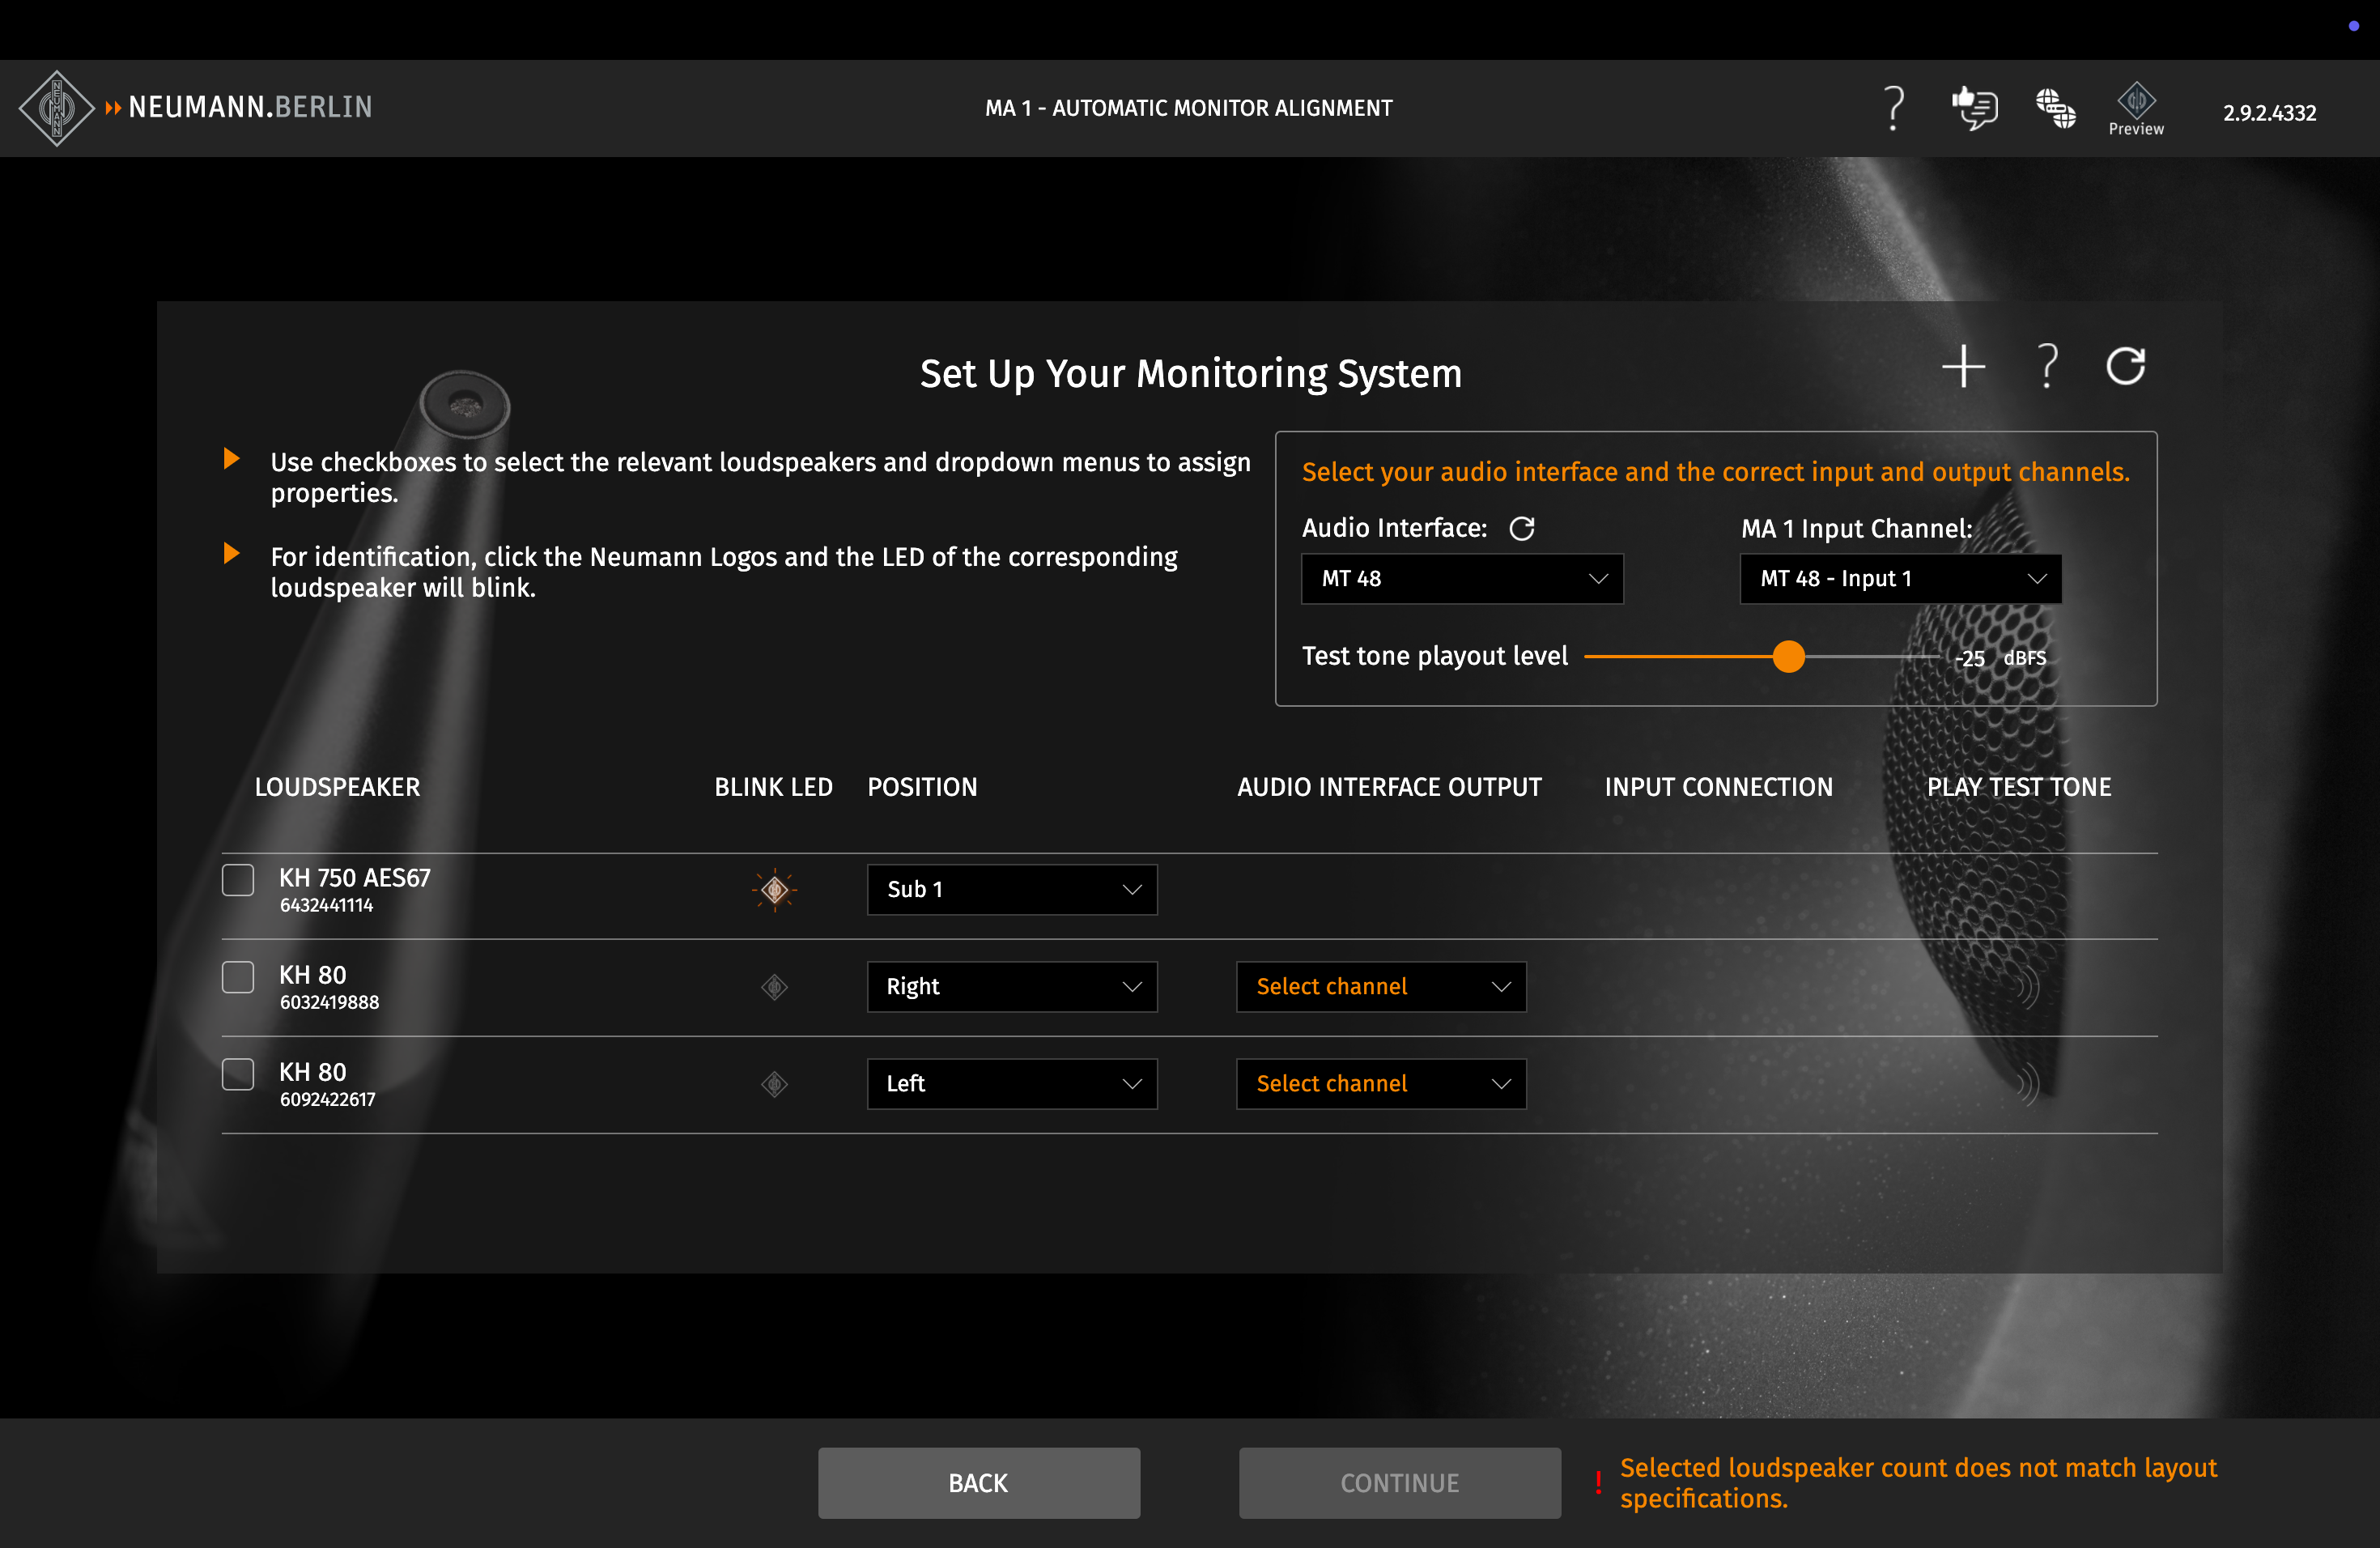
Task: Blink LED of KH 80 6032419888
Action: coord(774,987)
